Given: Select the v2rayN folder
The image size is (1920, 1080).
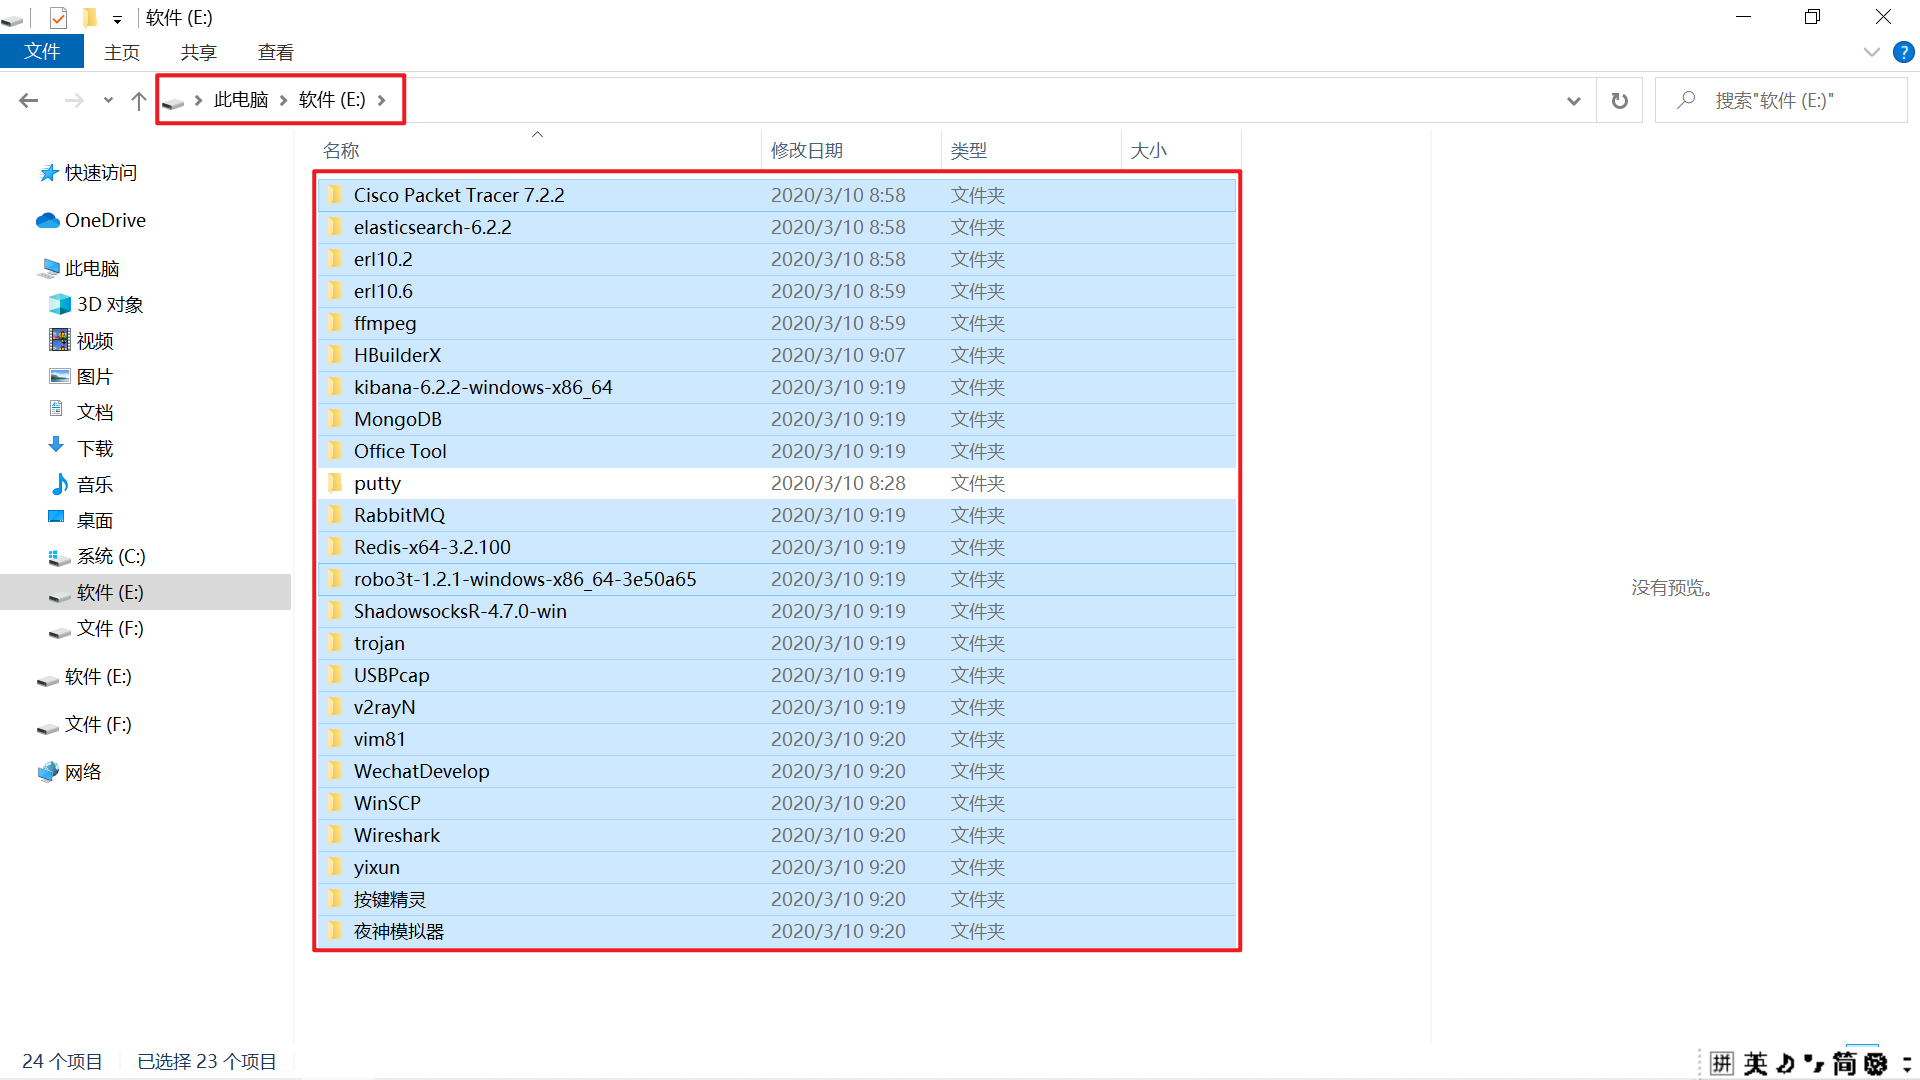Looking at the screenshot, I should pos(777,707).
